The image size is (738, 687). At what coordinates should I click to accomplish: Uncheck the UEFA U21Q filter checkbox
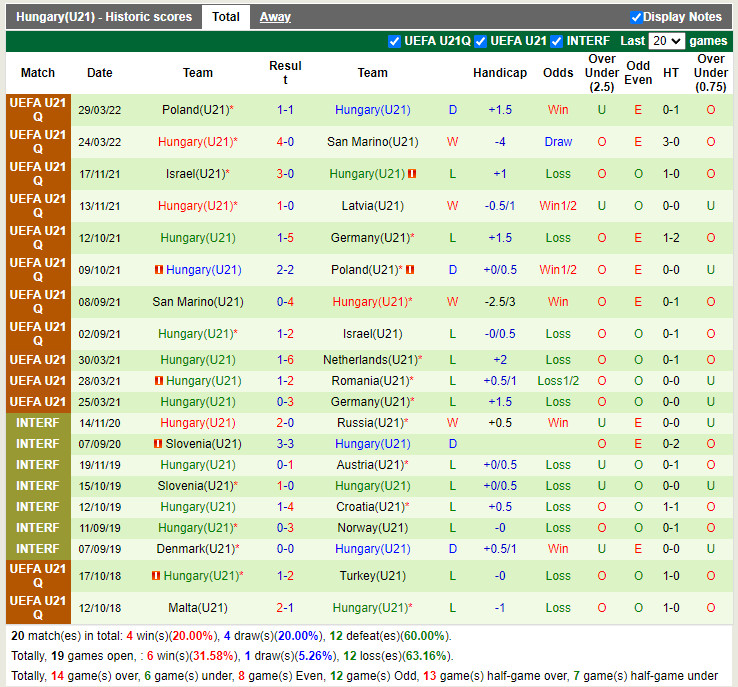[394, 41]
